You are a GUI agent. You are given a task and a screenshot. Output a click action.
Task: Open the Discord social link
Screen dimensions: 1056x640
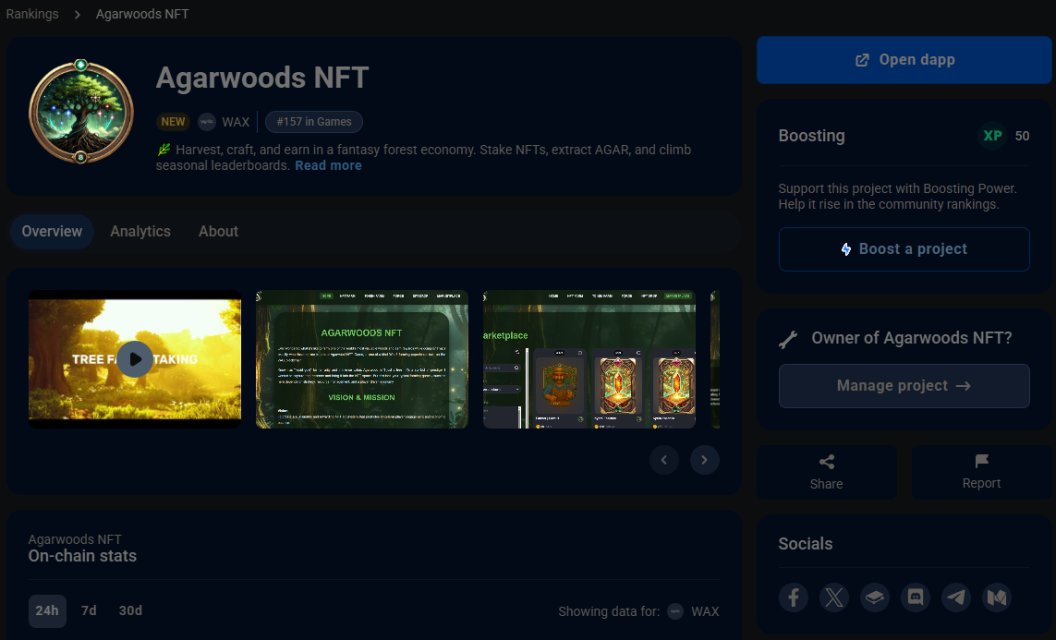coord(915,597)
